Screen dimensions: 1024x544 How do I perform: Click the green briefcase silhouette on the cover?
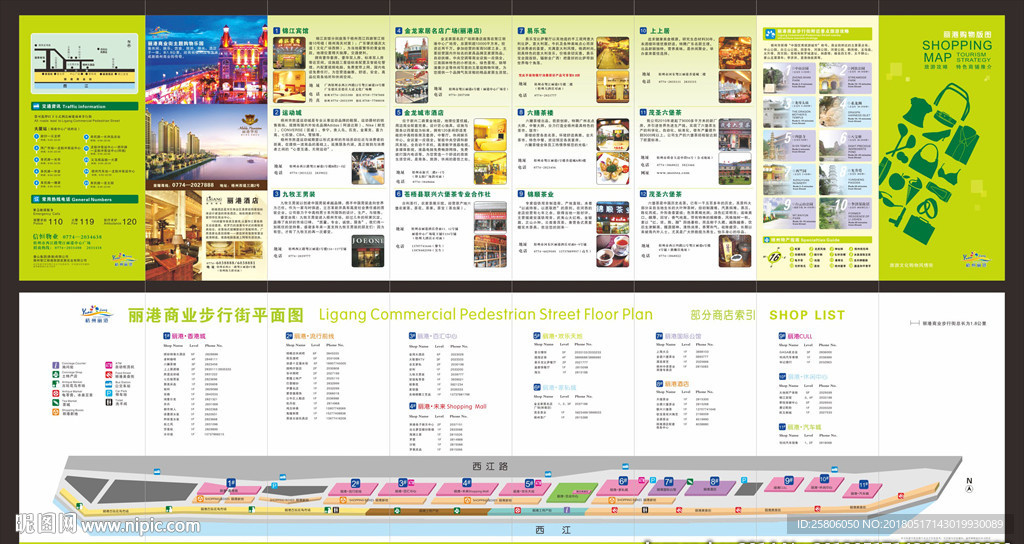[920, 228]
